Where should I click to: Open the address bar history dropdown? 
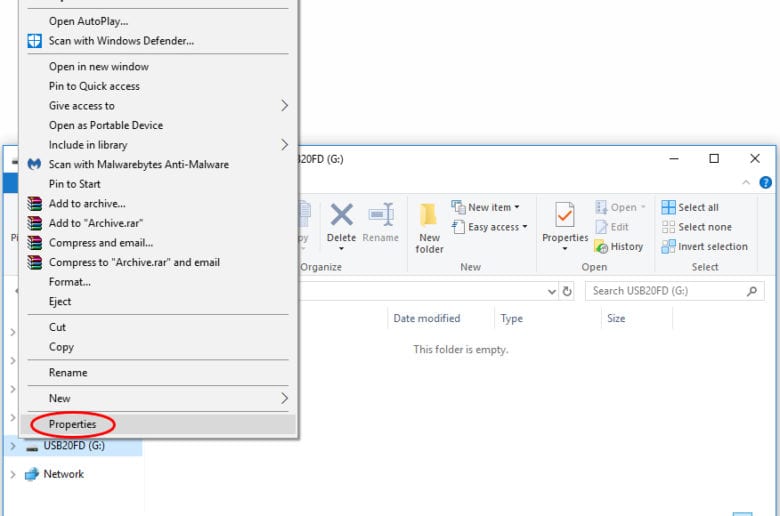pyautogui.click(x=551, y=291)
